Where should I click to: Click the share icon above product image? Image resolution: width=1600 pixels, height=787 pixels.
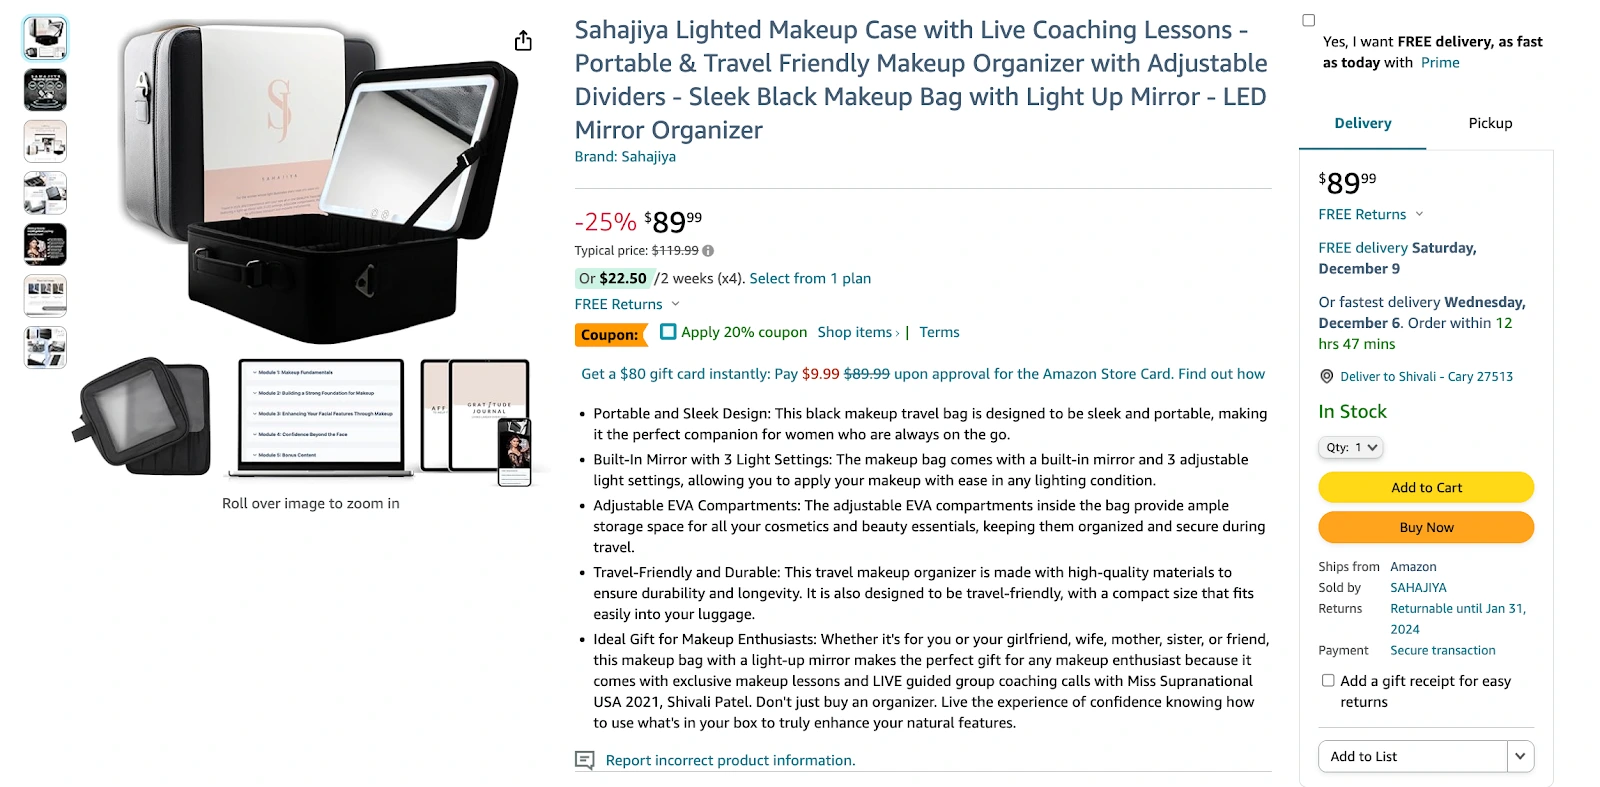tap(523, 41)
